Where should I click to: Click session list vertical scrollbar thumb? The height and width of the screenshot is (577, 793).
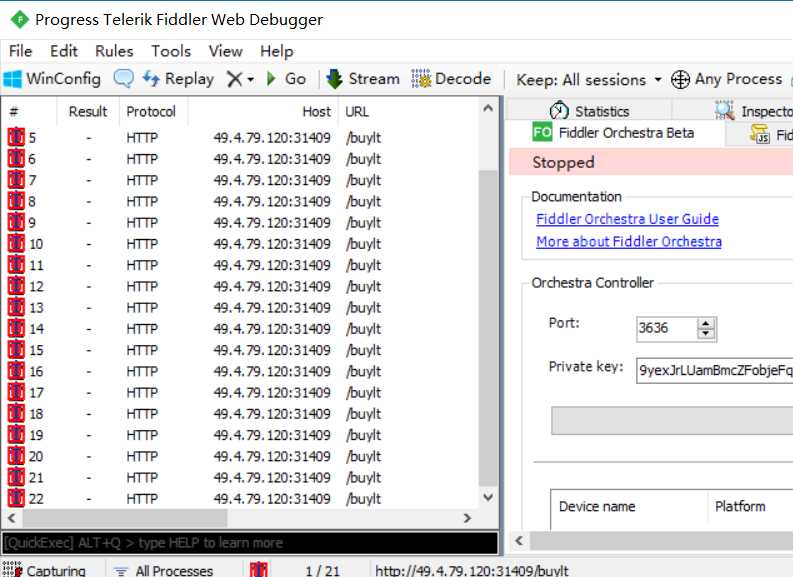click(488, 329)
